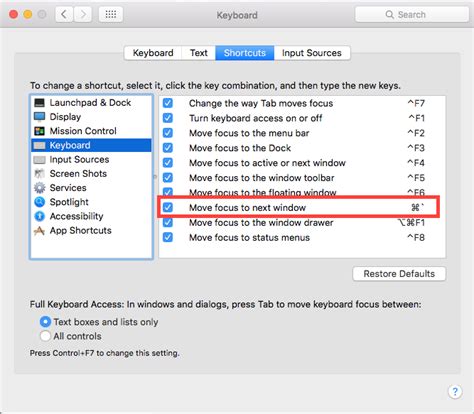Click the App Shortcuts icon in the category list

39,231
